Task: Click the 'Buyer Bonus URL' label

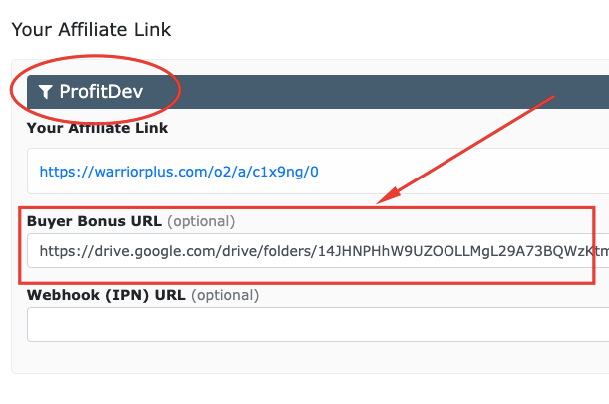Action: pyautogui.click(x=94, y=221)
